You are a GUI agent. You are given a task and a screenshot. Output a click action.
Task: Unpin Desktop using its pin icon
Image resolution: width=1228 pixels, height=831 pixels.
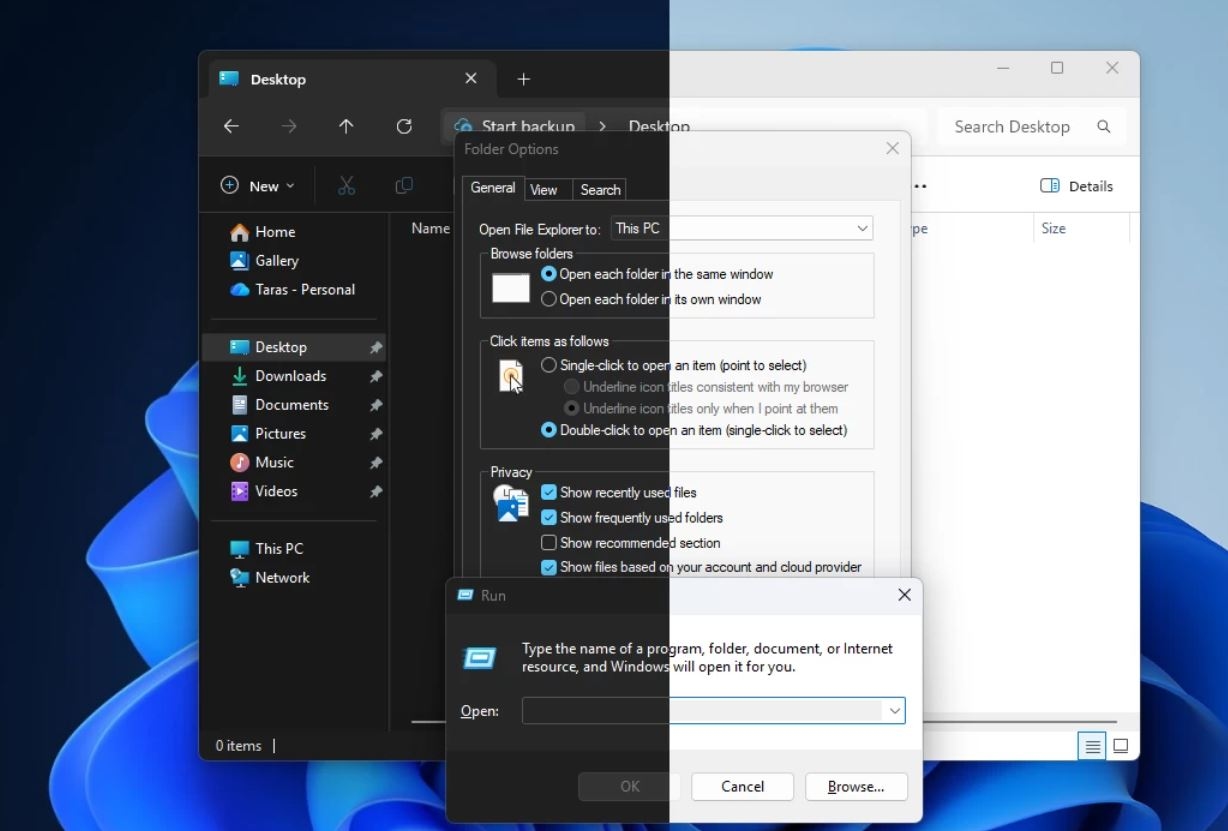(x=375, y=348)
